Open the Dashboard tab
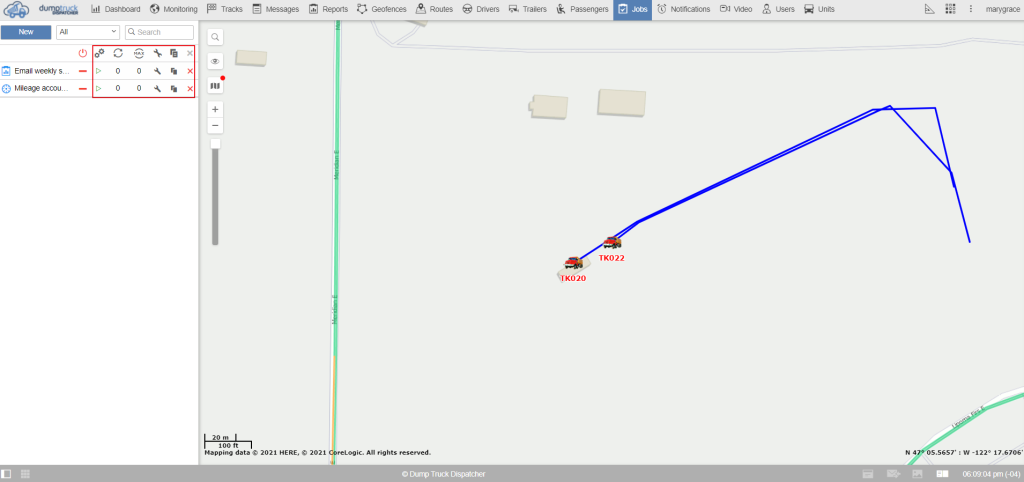The height and width of the screenshot is (482, 1024). 115,9
